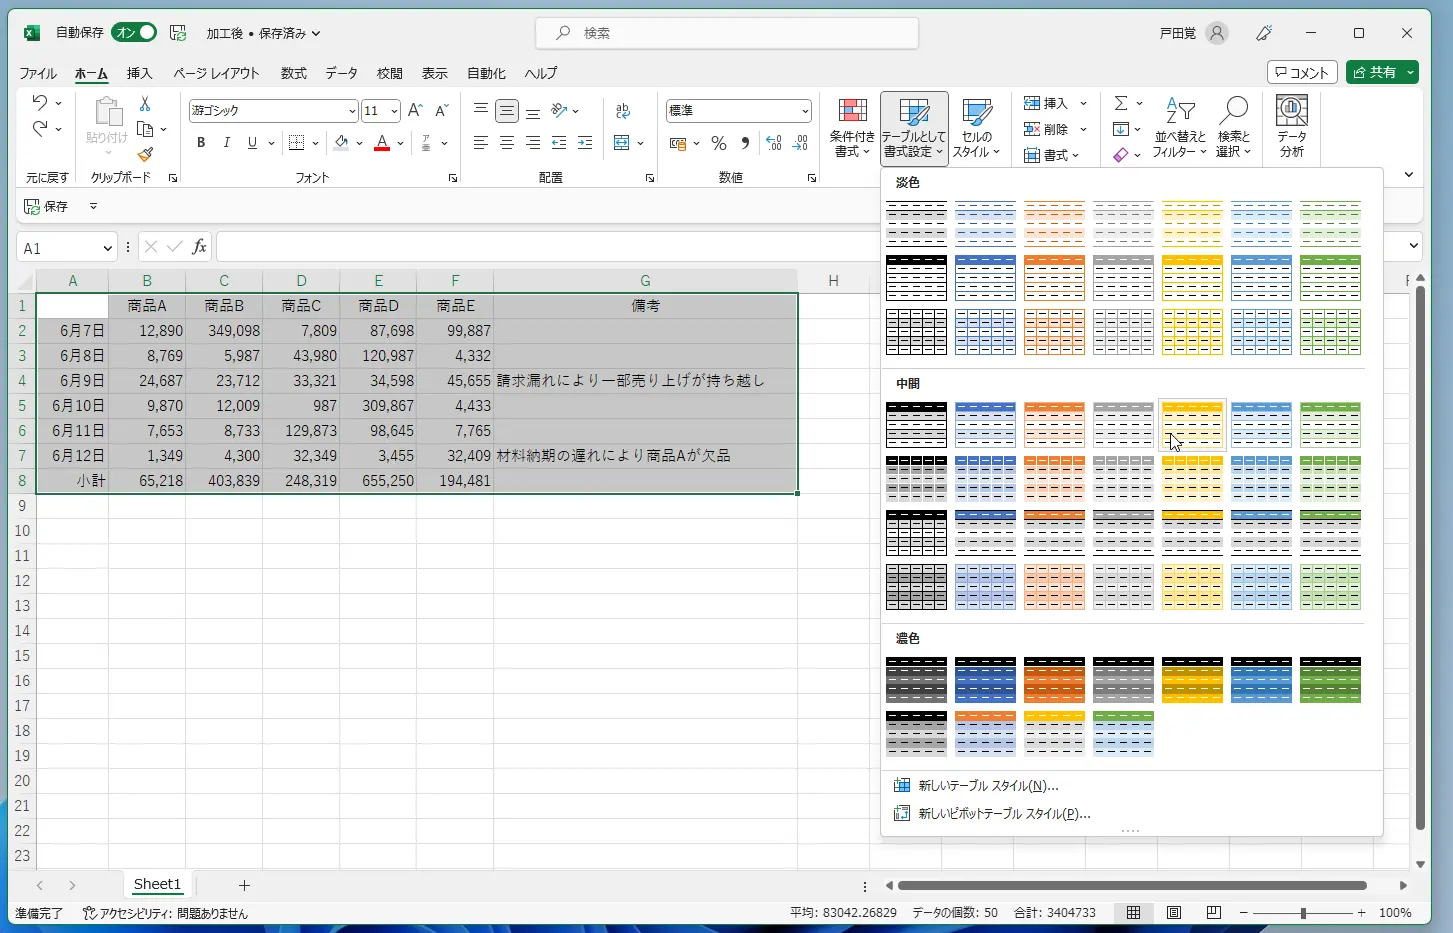The image size is (1453, 933).
Task: Click the insert function fx icon
Action: [x=200, y=247]
